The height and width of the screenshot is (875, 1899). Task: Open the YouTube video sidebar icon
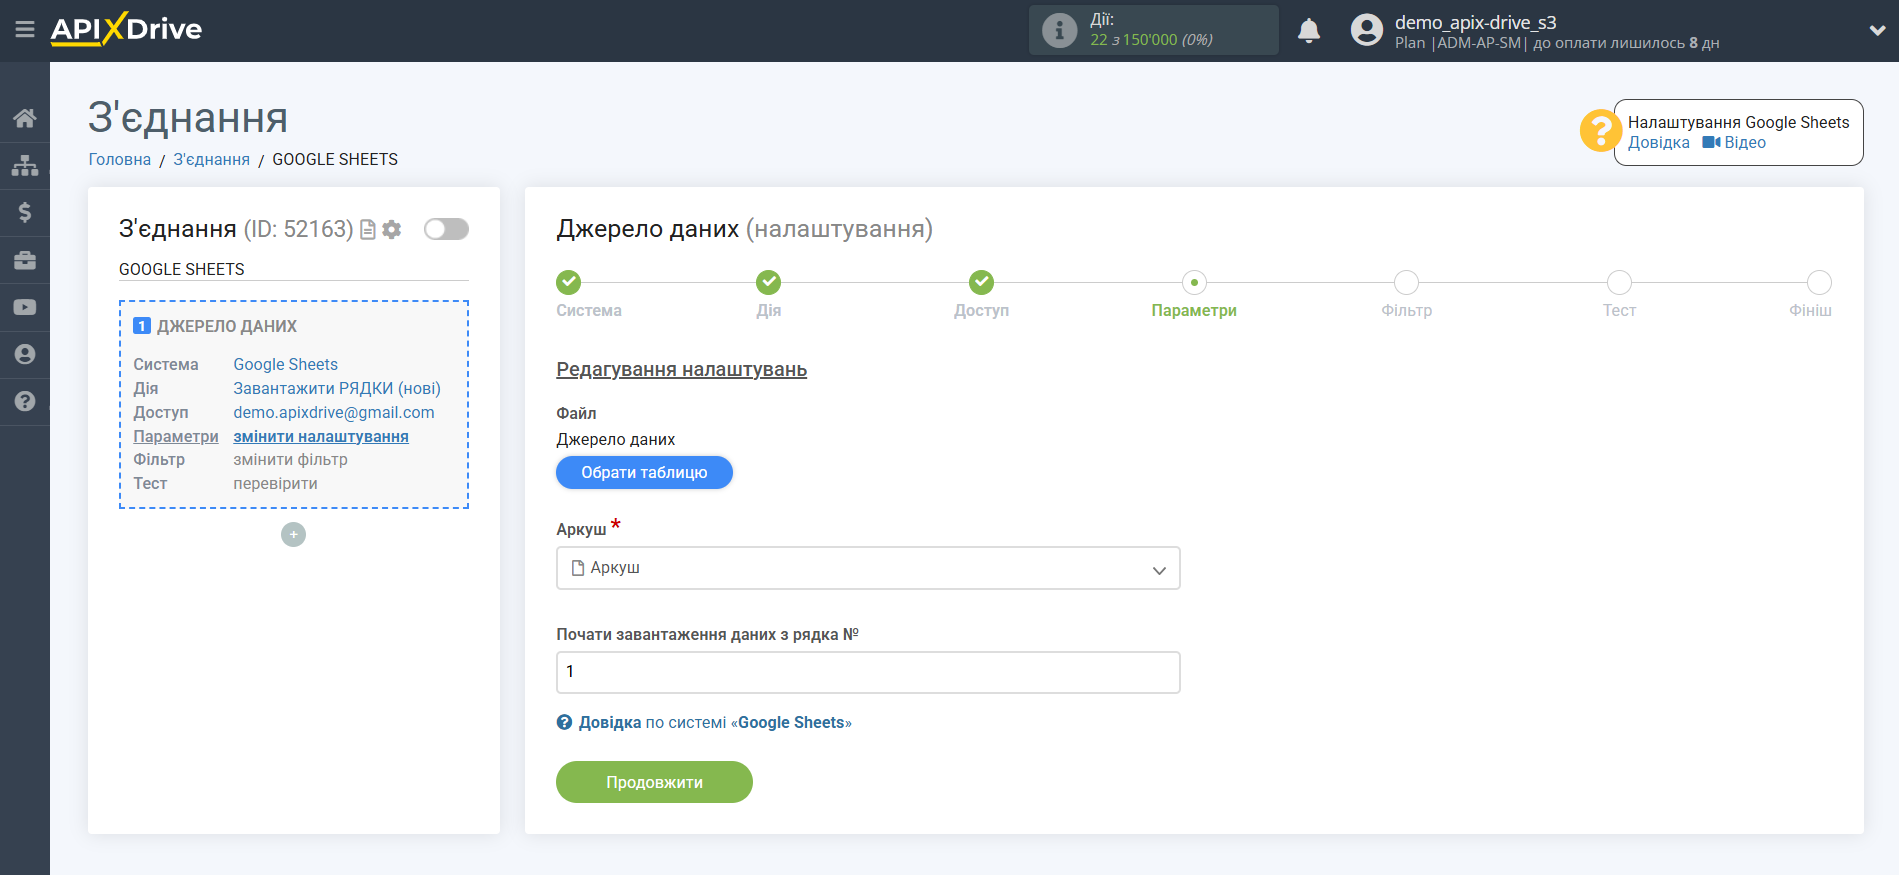point(25,307)
